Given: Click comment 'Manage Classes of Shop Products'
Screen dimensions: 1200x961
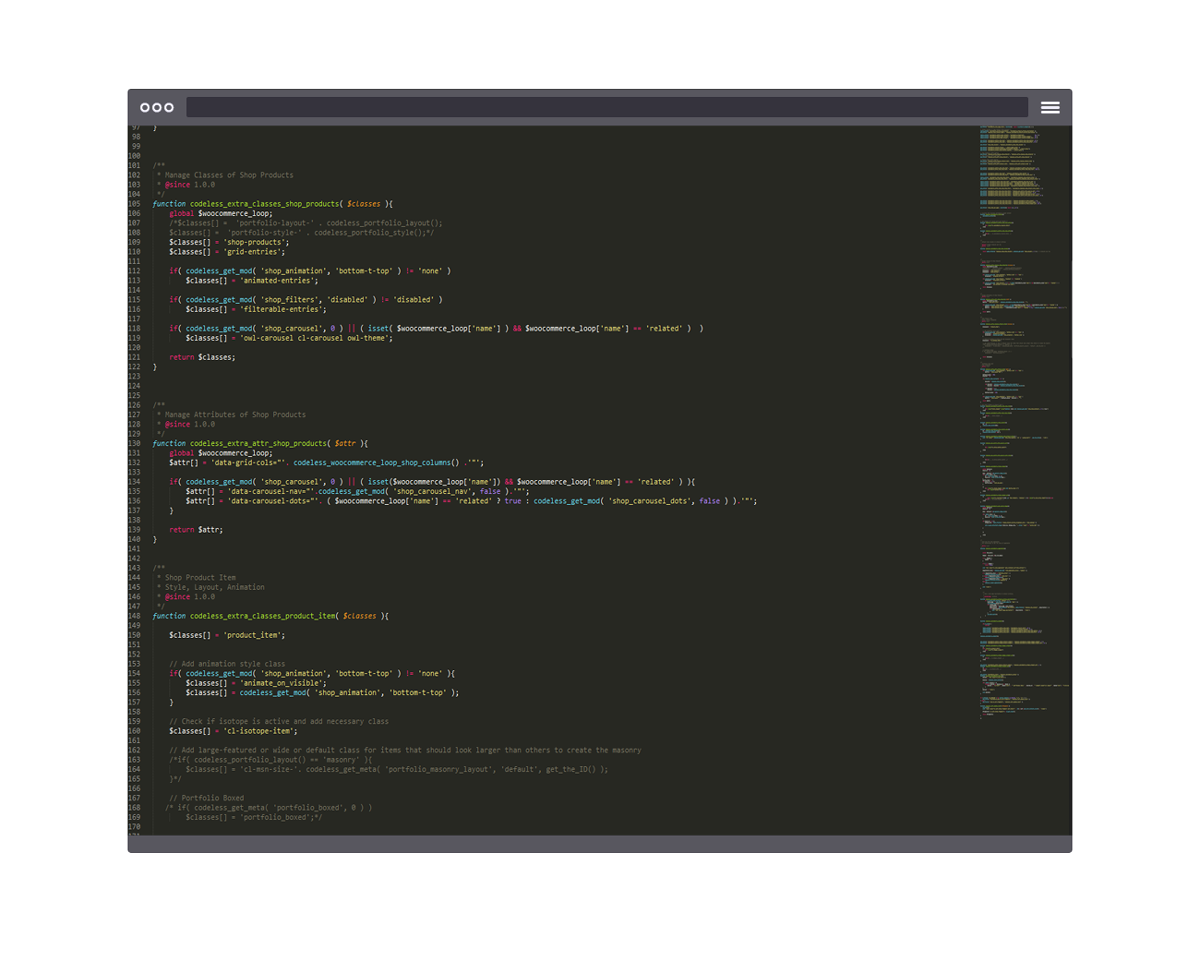Looking at the screenshot, I should tap(229, 175).
